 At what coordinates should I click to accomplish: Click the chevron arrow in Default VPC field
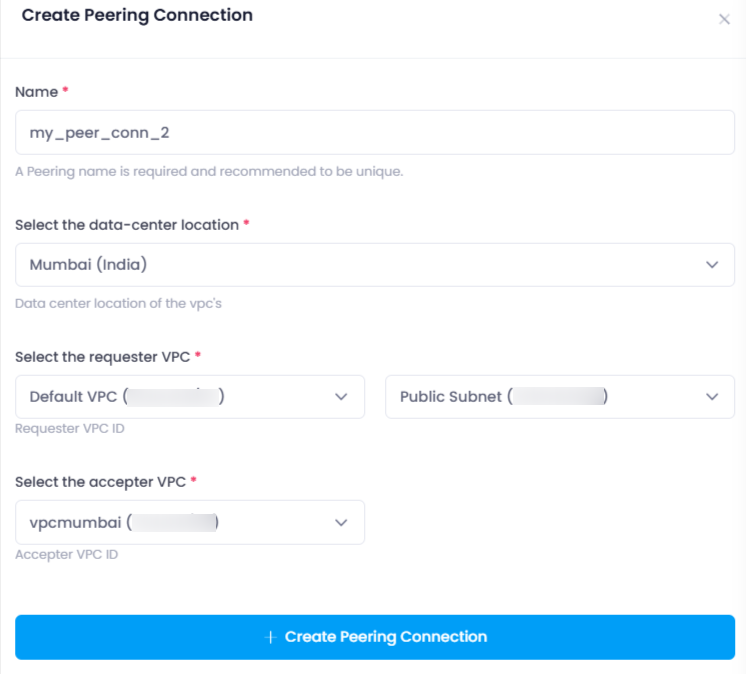[341, 397]
